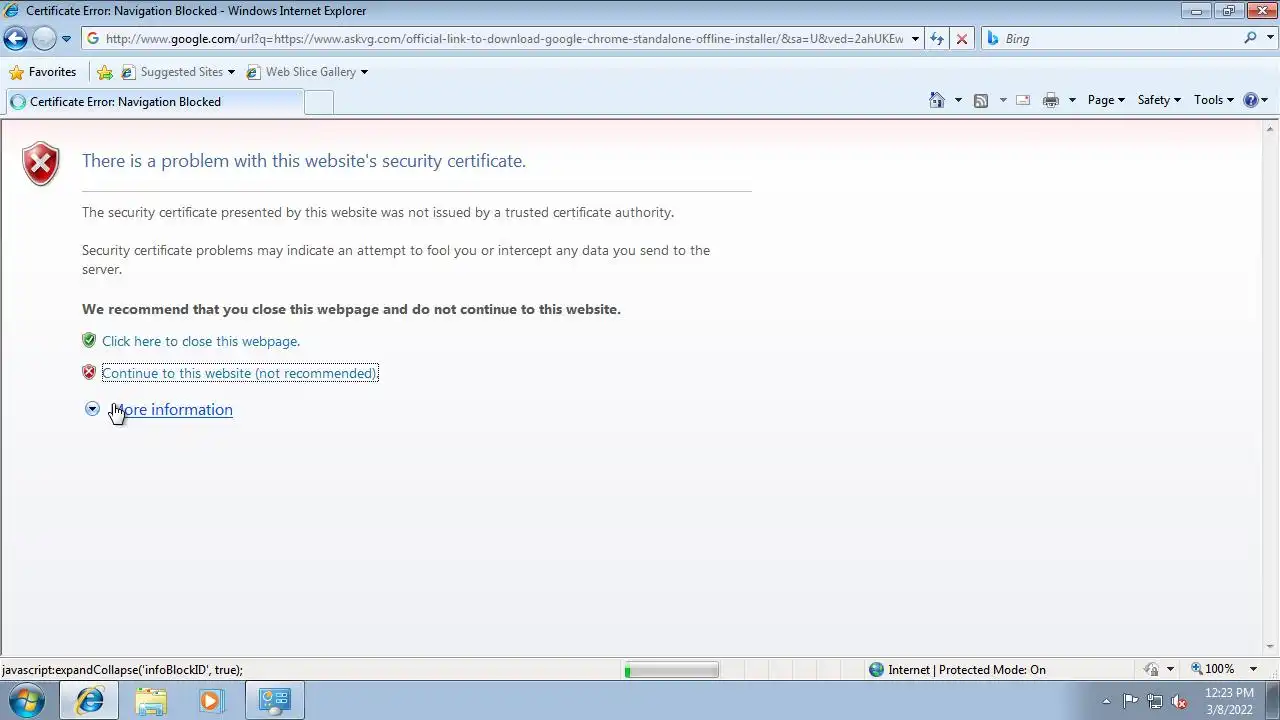Screen dimensions: 1280x720
Task: Open the Web Slice Gallery link
Action: (307, 72)
